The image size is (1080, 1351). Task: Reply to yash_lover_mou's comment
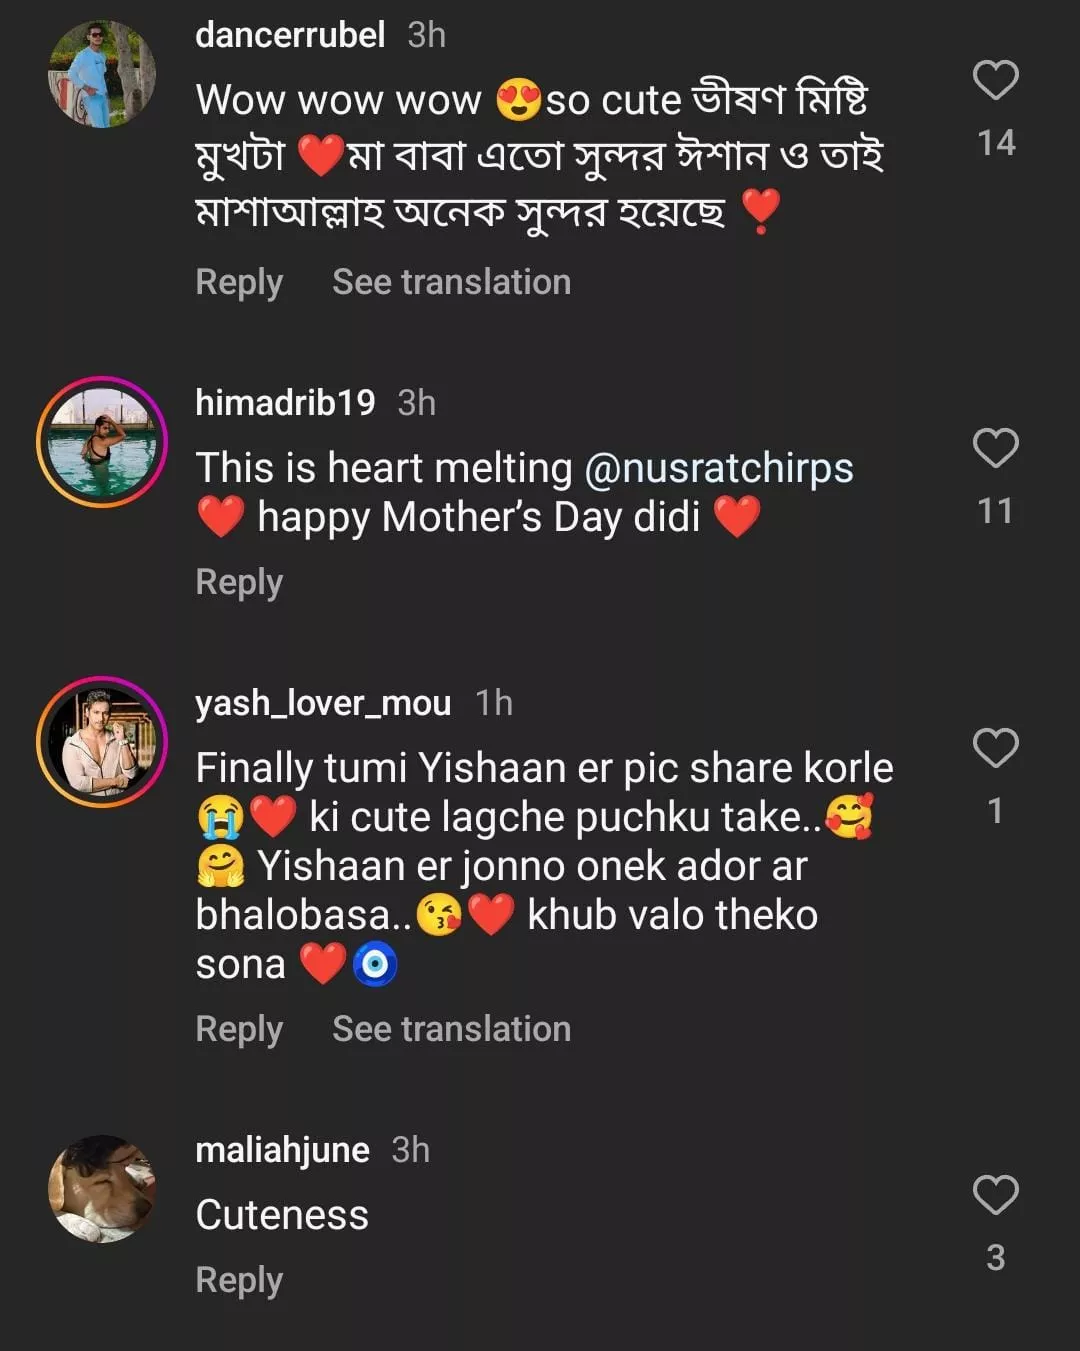click(x=239, y=1029)
